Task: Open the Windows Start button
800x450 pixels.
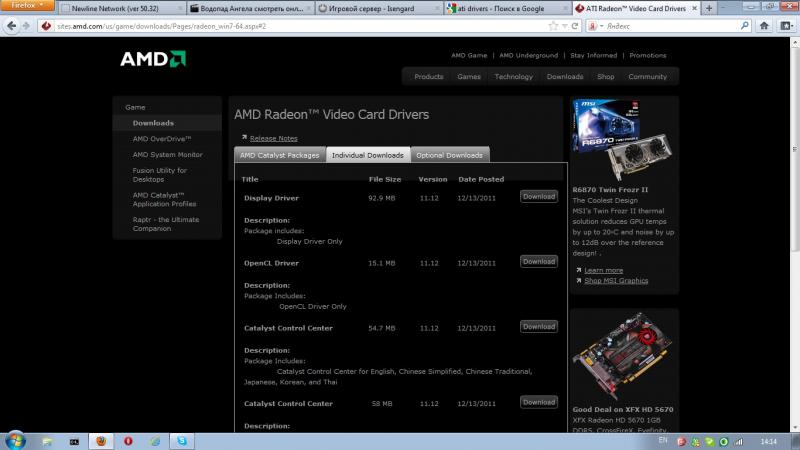Action: click(x=15, y=440)
